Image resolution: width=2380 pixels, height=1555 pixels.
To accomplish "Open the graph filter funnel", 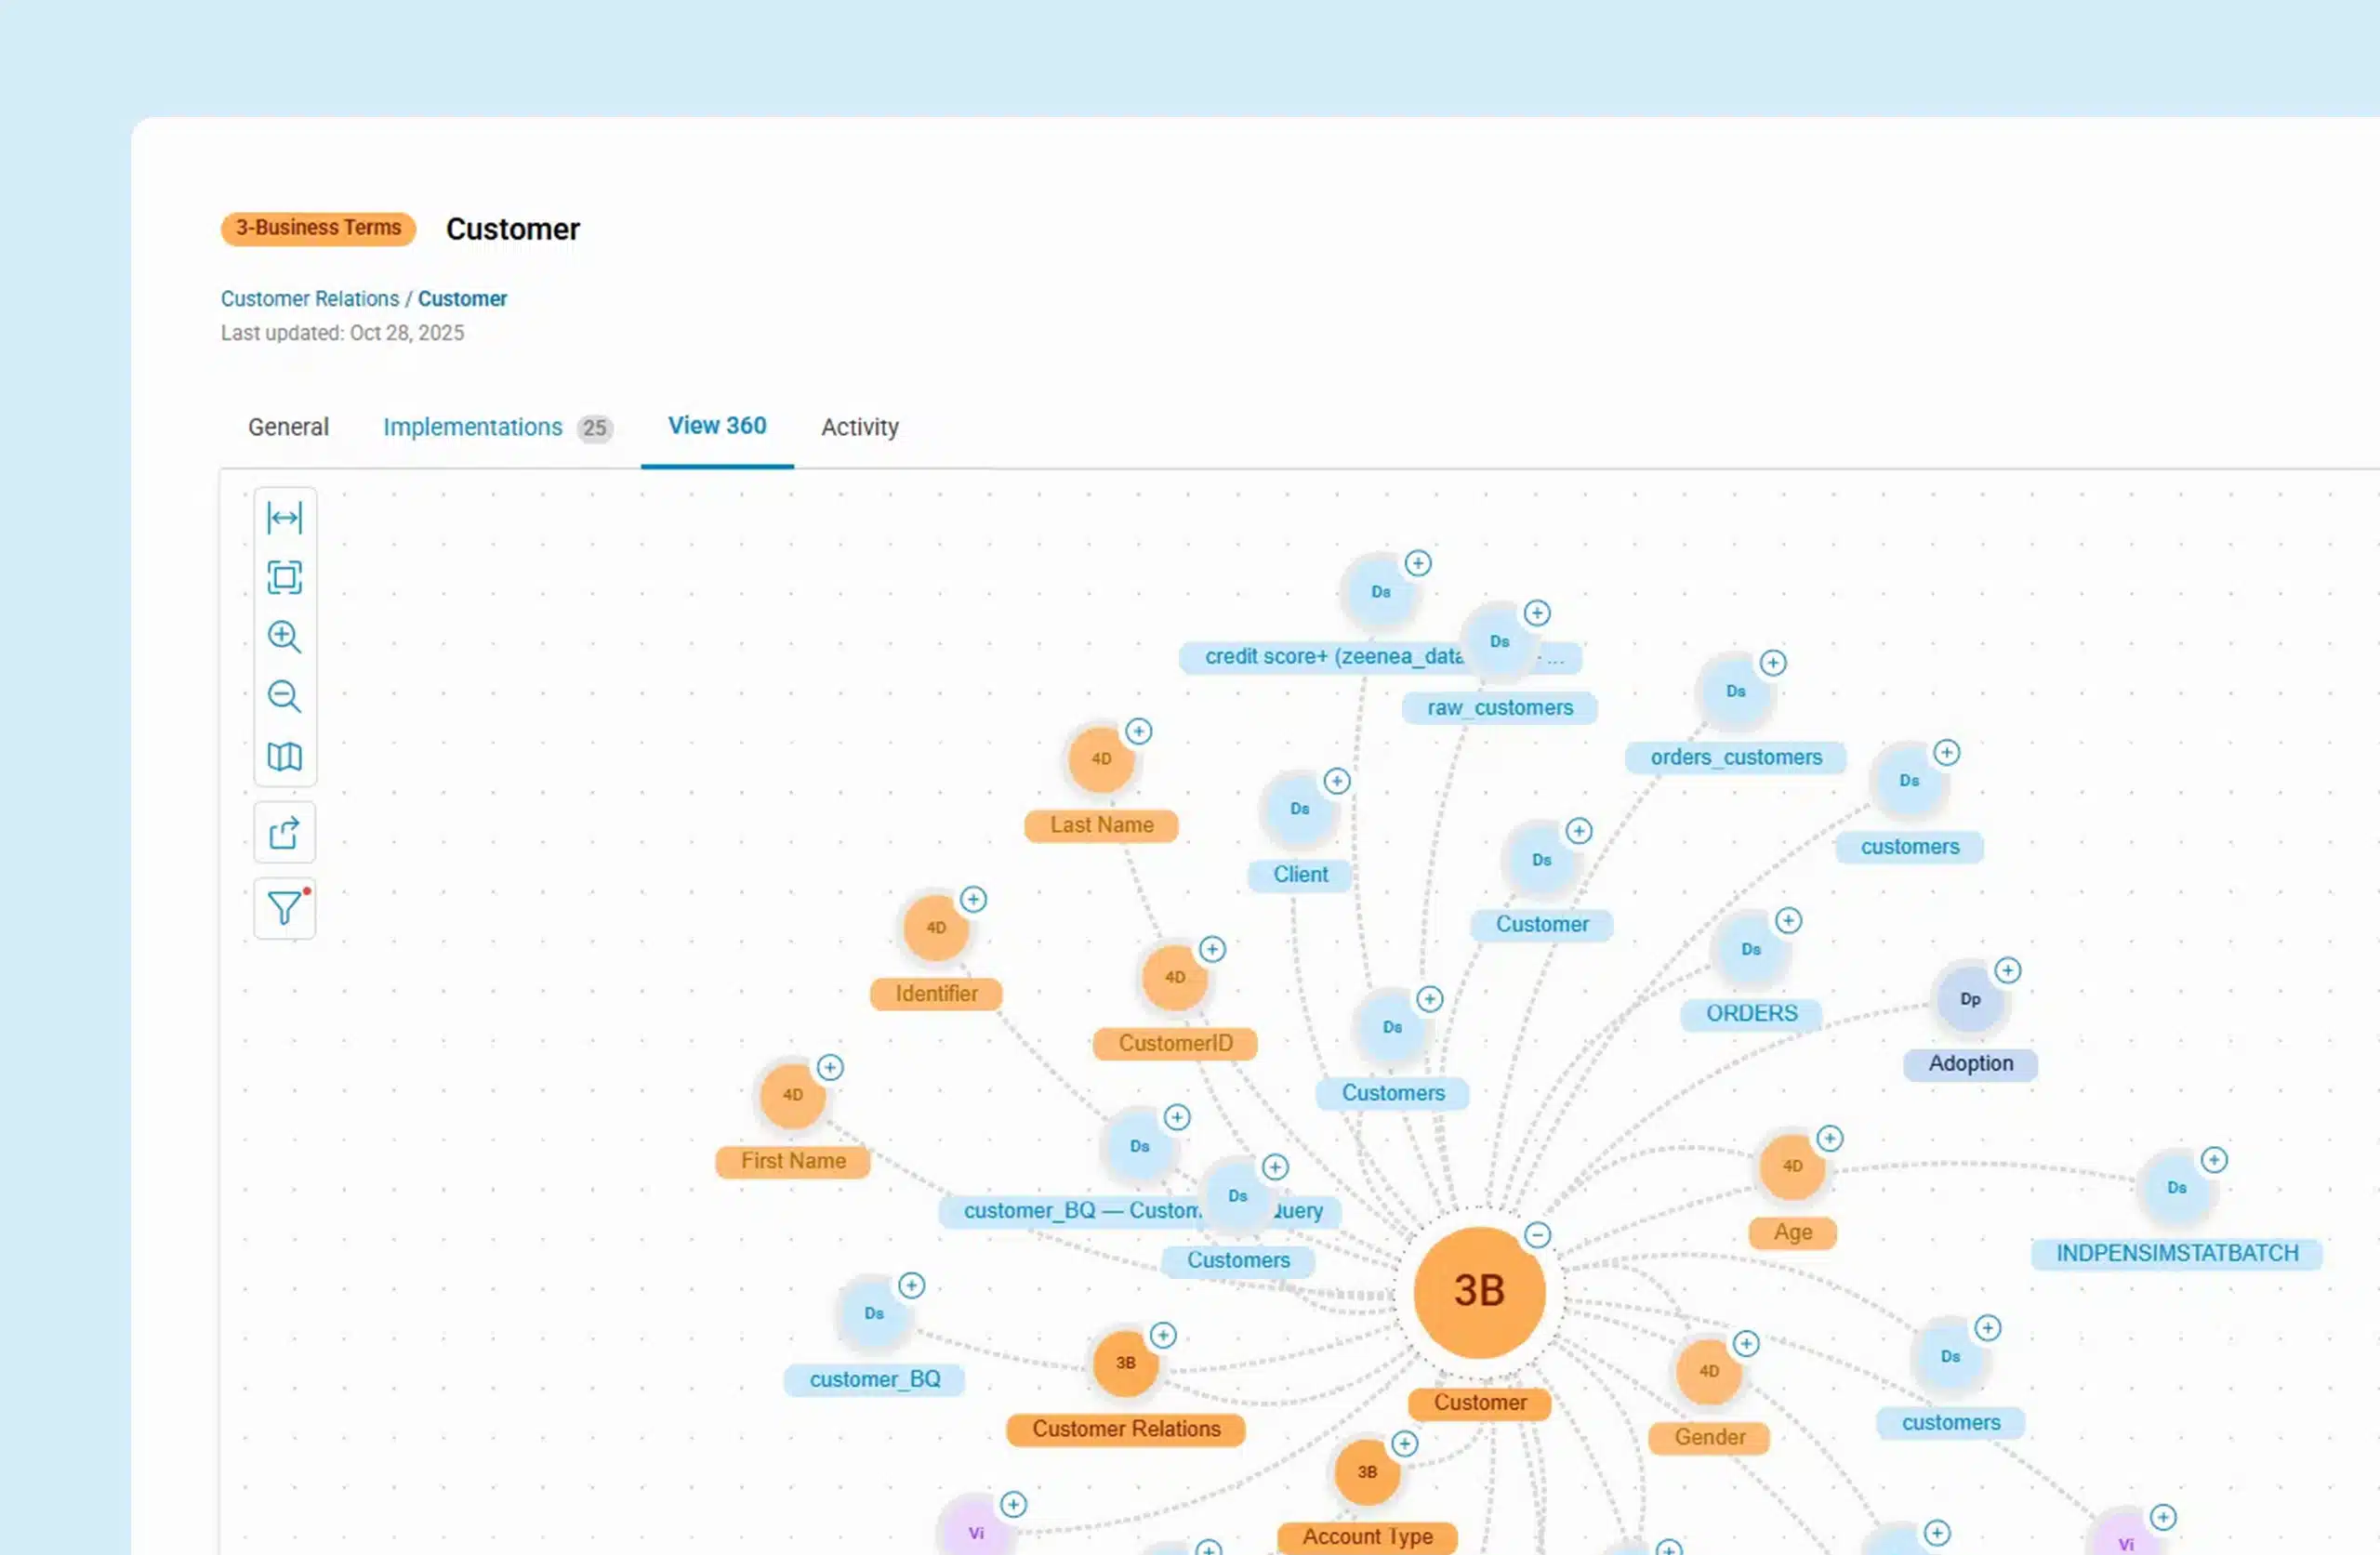I will (x=284, y=908).
